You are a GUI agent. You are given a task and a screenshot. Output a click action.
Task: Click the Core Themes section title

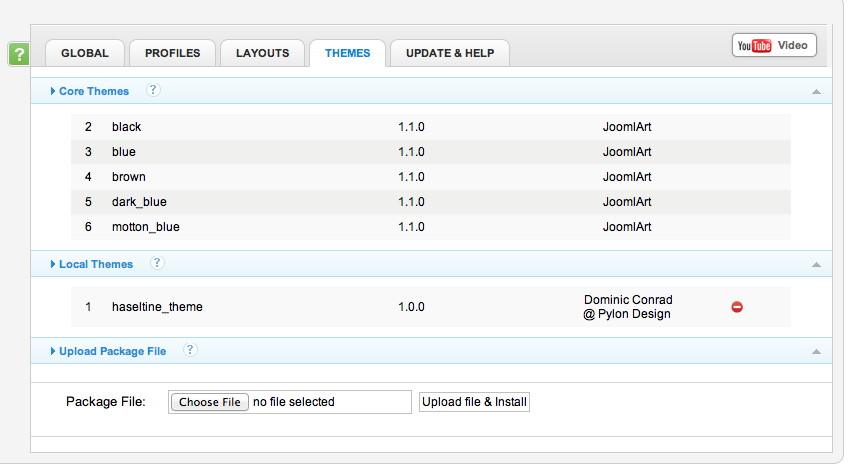point(94,91)
